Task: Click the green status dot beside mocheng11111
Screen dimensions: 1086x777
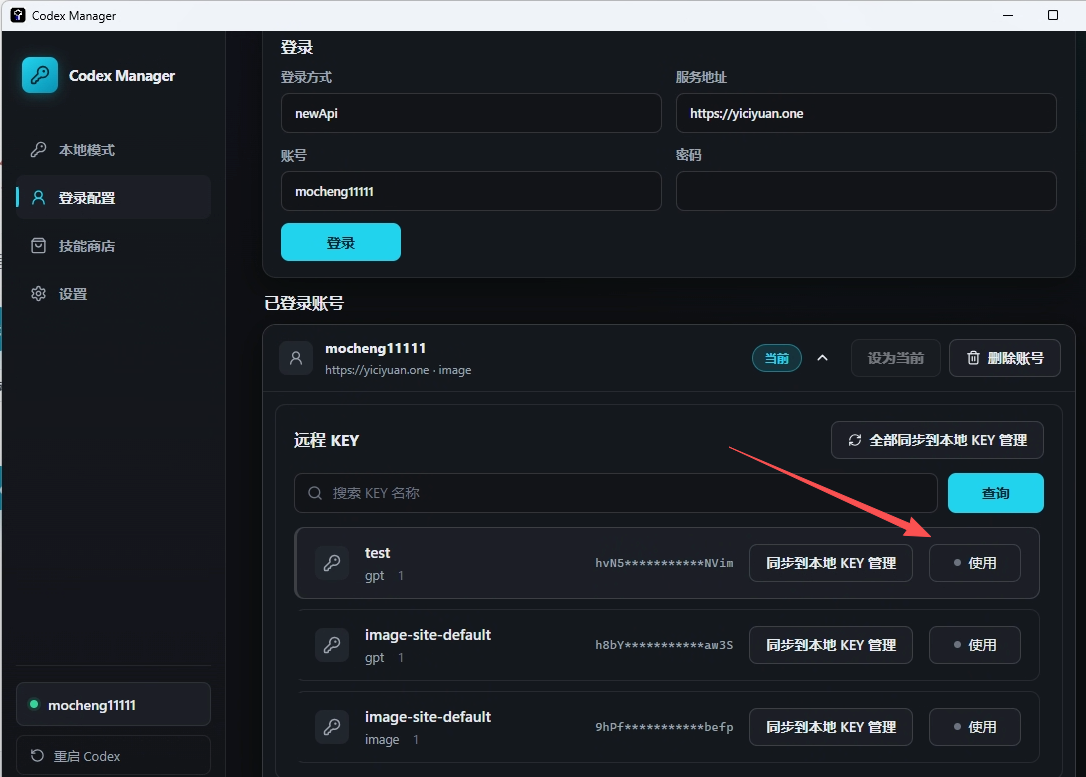Action: [x=33, y=704]
